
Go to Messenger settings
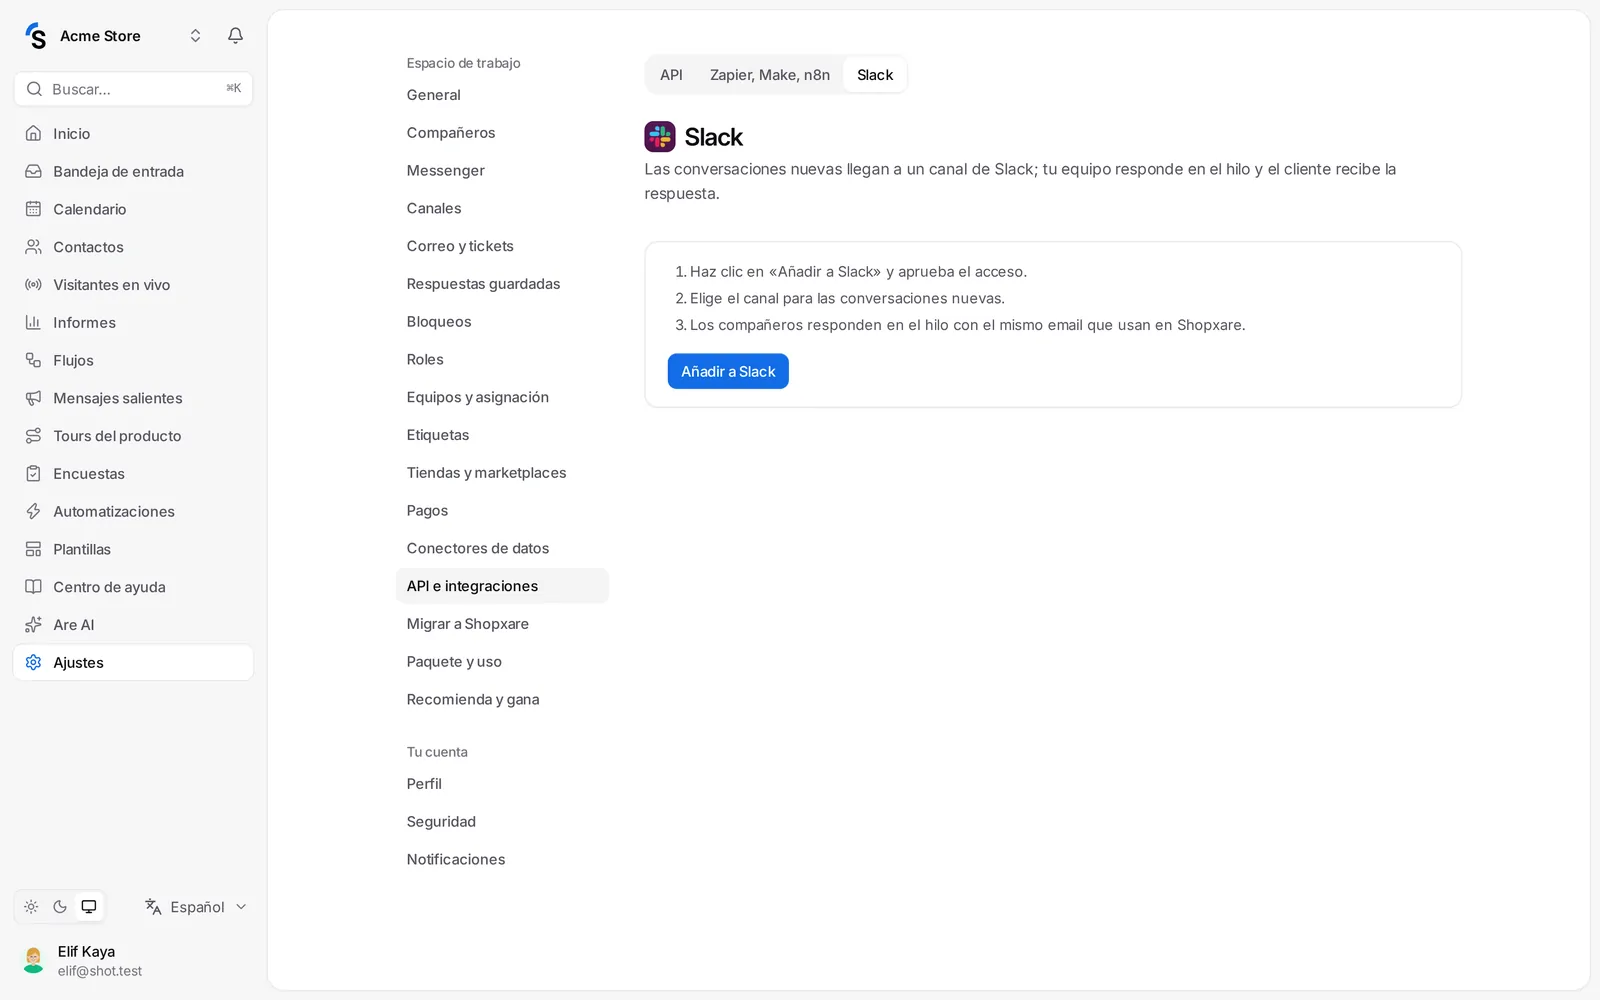click(x=502, y=171)
